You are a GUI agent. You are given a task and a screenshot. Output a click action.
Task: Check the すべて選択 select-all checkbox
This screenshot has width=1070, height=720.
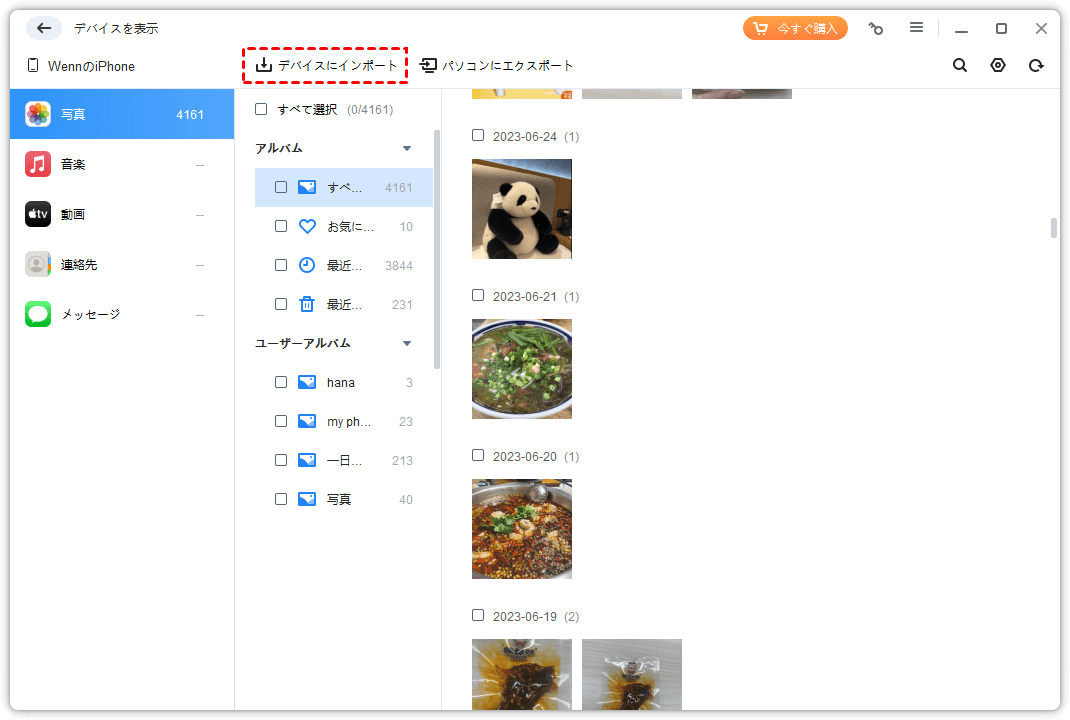click(x=261, y=109)
